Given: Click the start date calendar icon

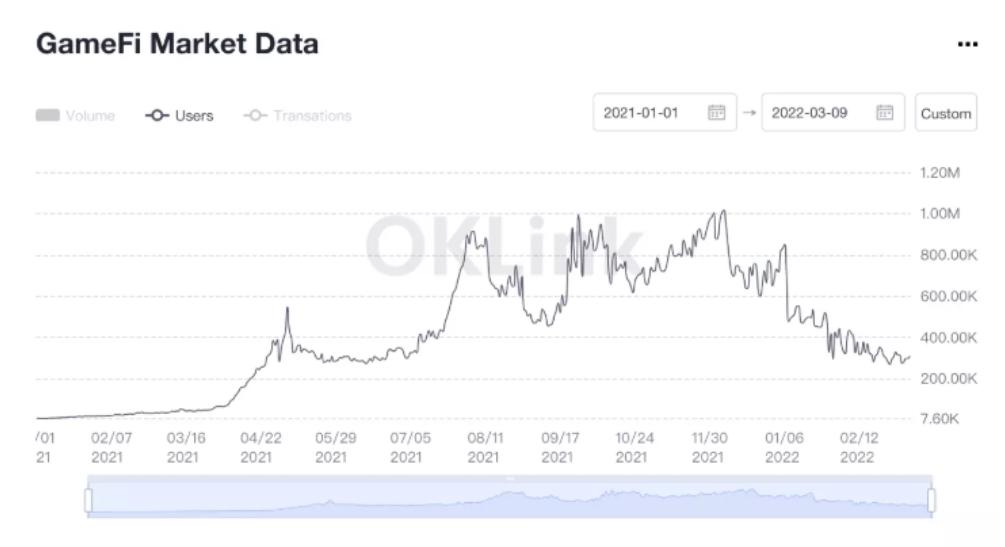Looking at the screenshot, I should [x=716, y=113].
